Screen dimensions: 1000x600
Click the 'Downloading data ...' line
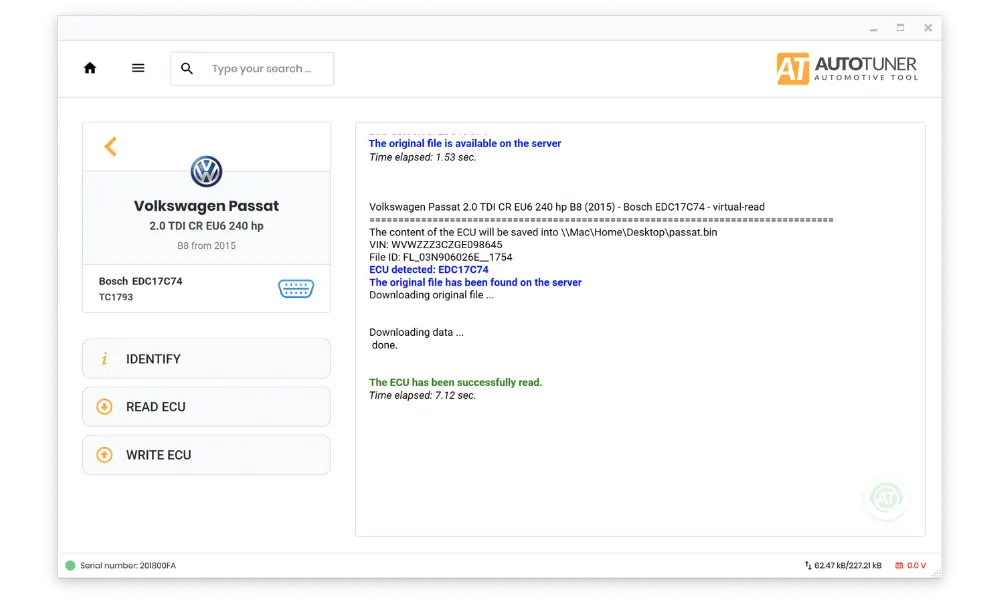coord(416,332)
